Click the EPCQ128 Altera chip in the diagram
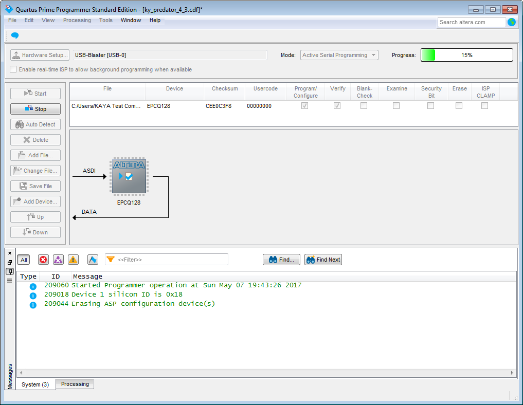This screenshot has width=523, height=405. 129,176
